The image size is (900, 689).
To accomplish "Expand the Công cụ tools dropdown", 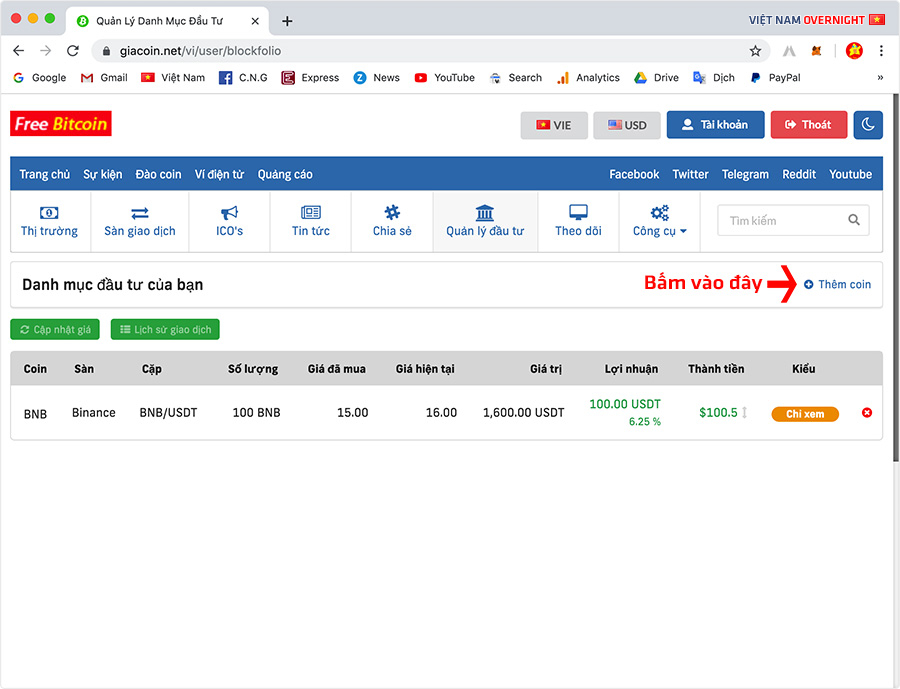I will pyautogui.click(x=659, y=221).
